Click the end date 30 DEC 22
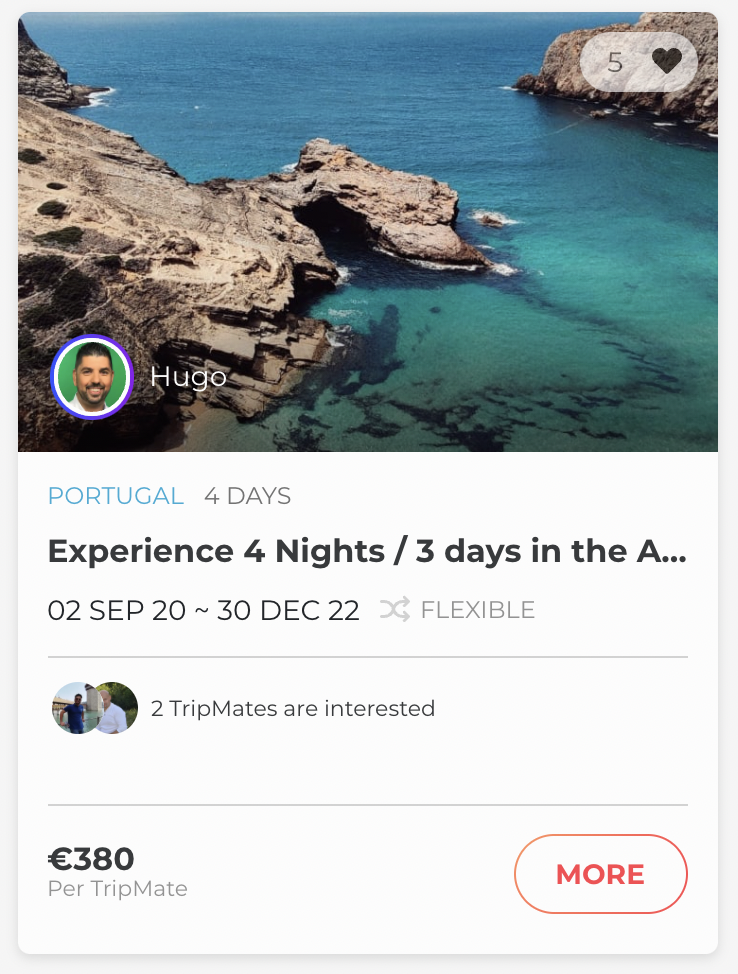Image resolution: width=738 pixels, height=974 pixels. (288, 610)
